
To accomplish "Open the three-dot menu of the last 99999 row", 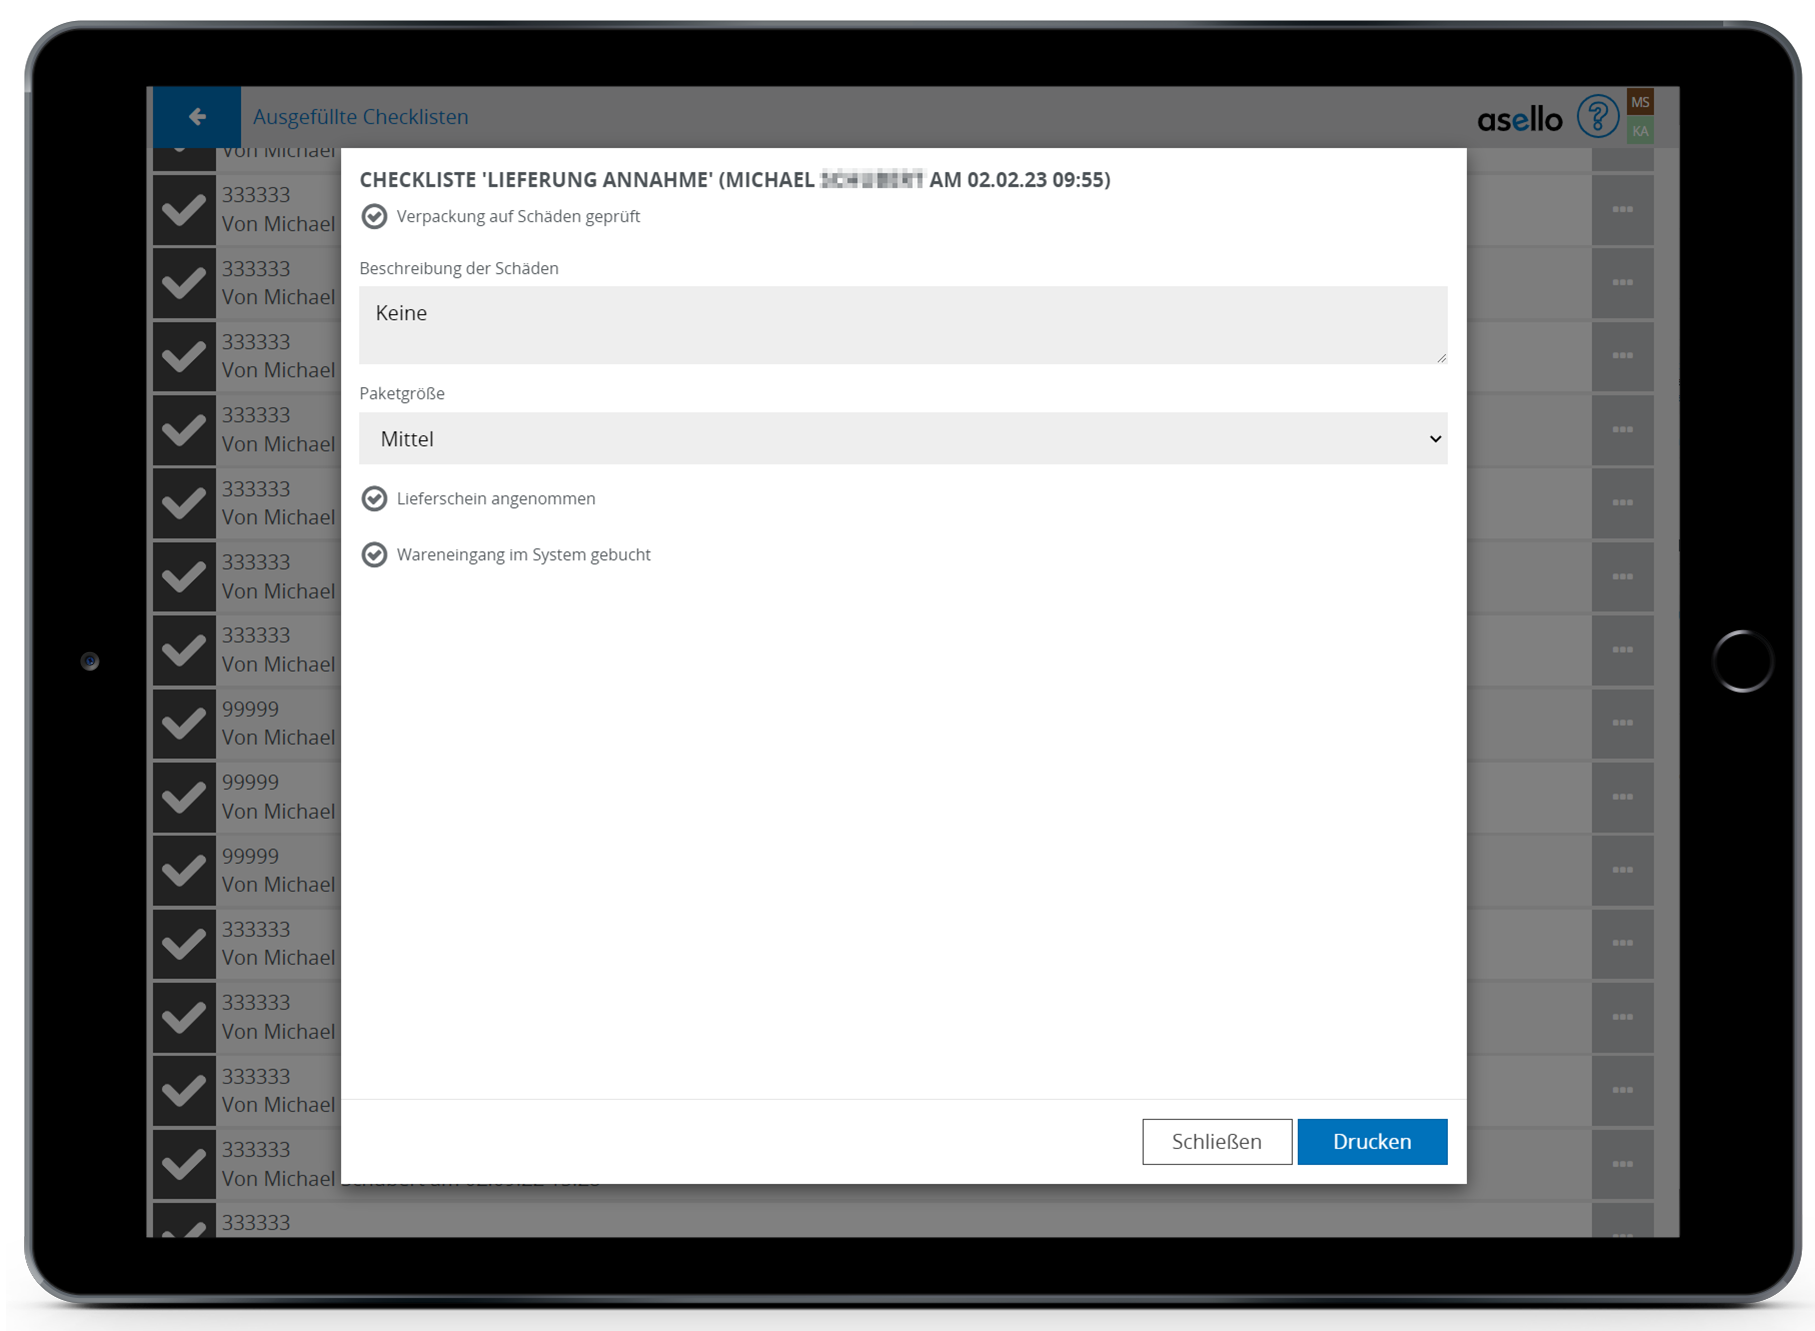I will click(x=1622, y=870).
